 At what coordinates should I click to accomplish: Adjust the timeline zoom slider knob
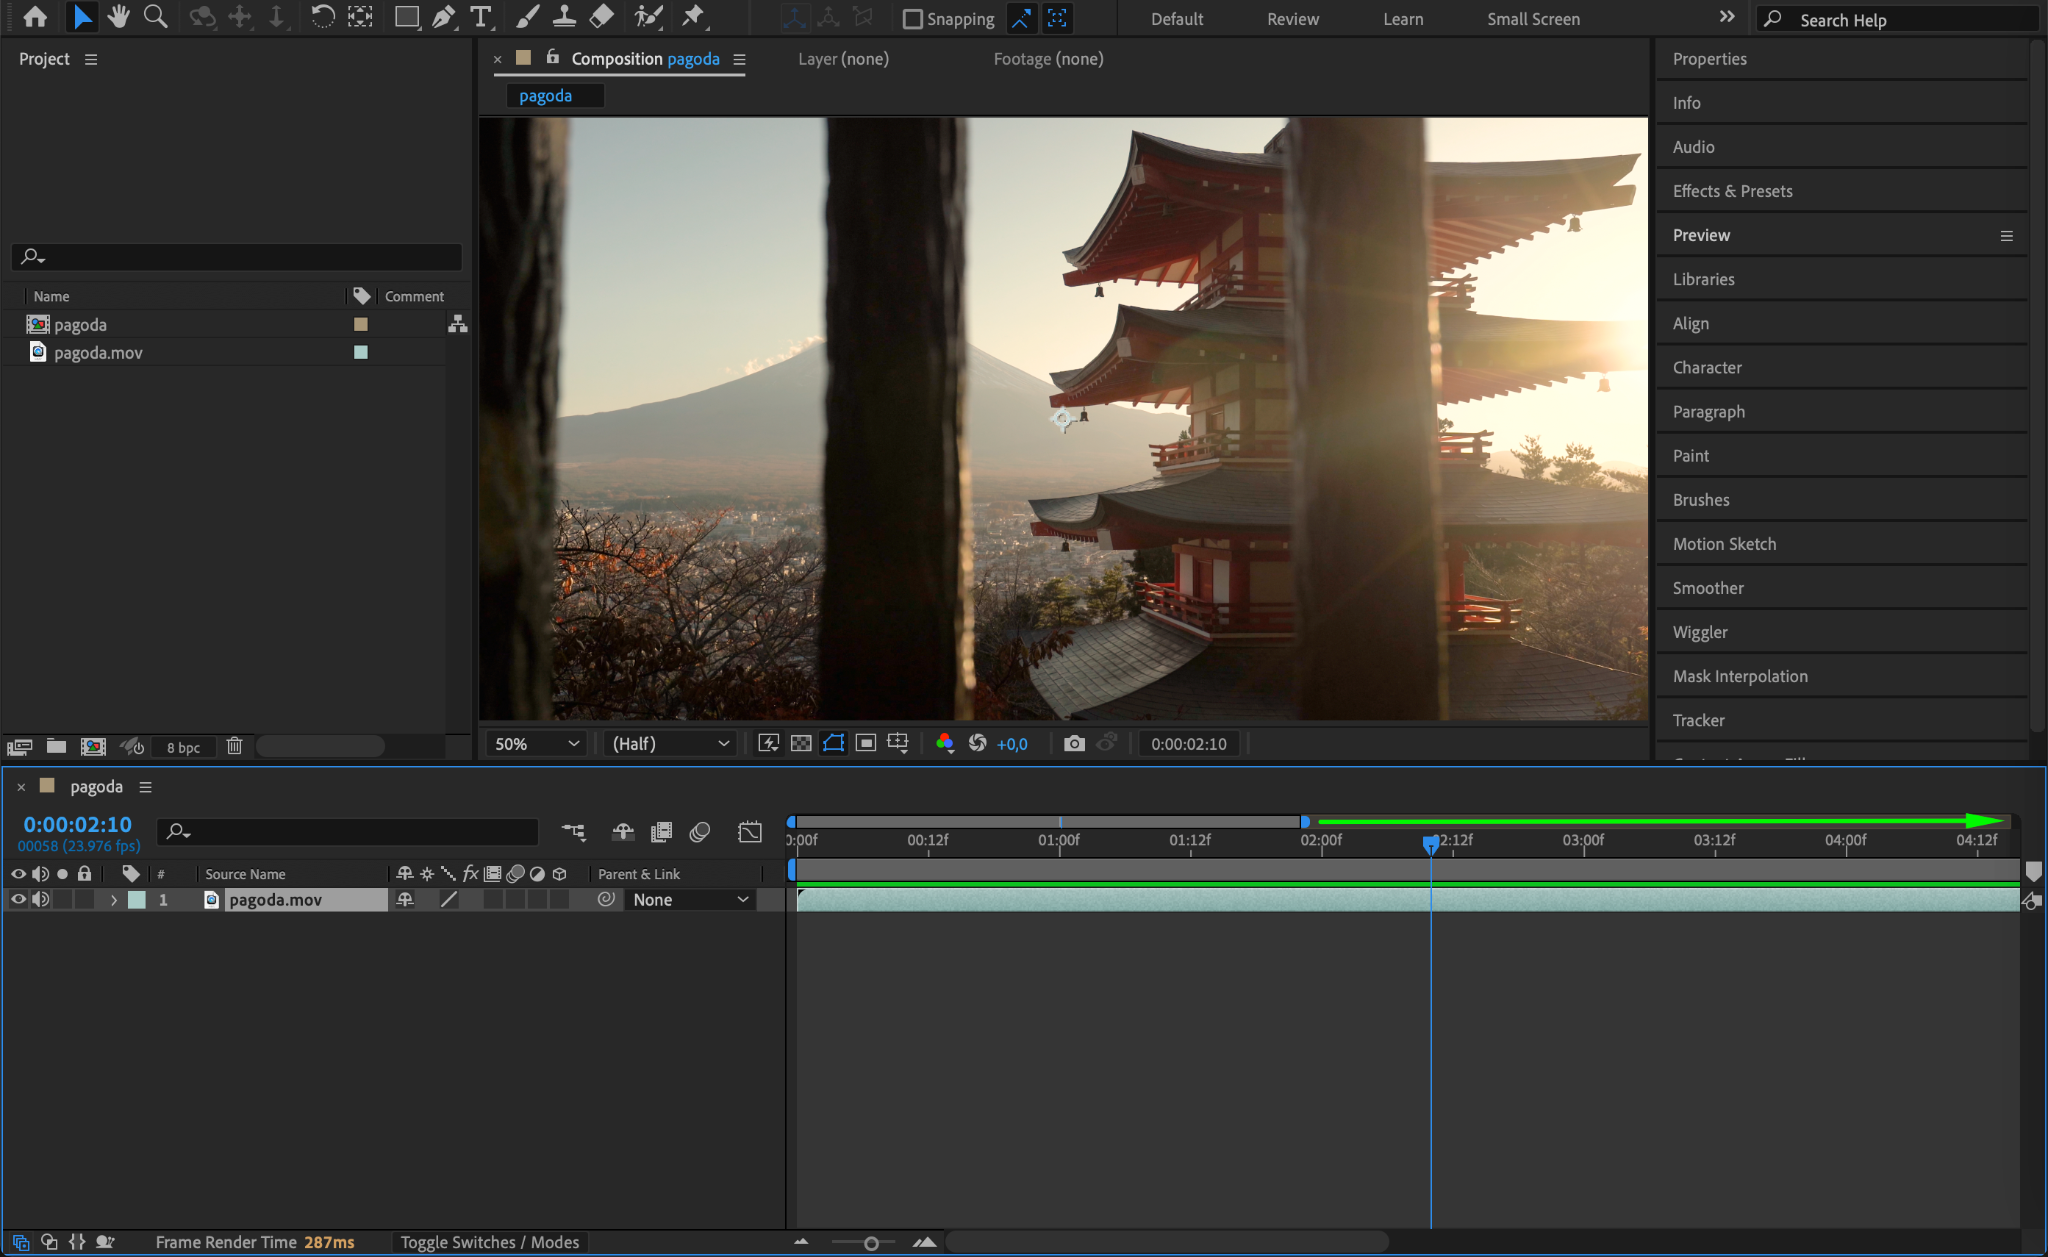pyautogui.click(x=871, y=1243)
